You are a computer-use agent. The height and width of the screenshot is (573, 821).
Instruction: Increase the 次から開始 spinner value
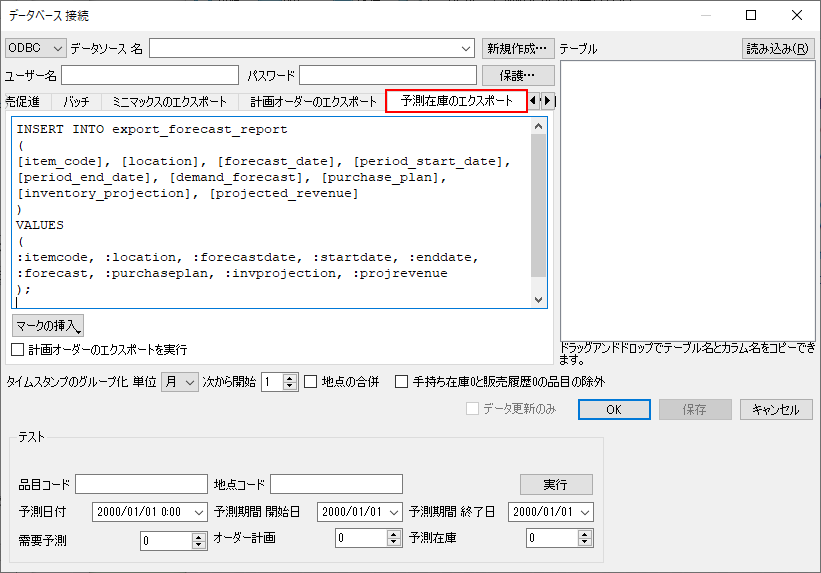pyautogui.click(x=290, y=377)
